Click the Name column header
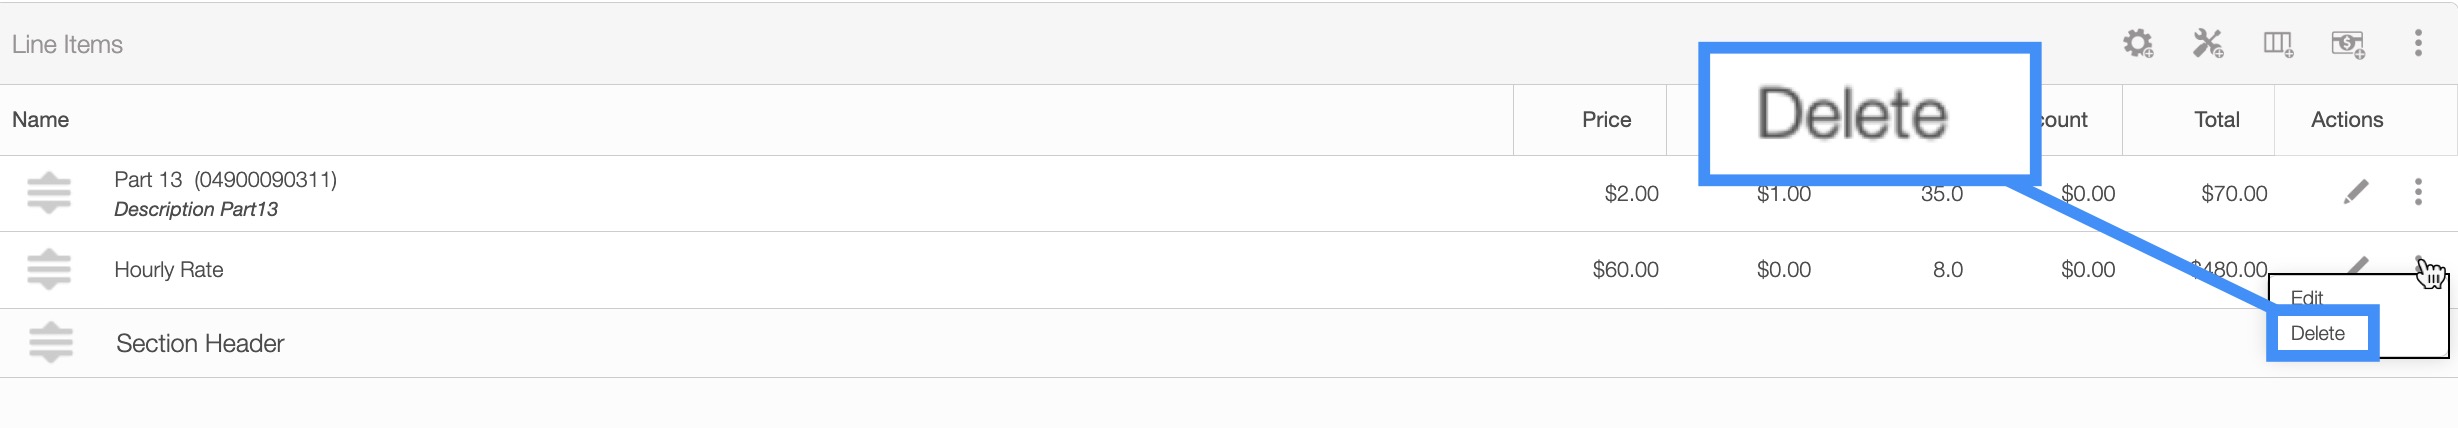 [41, 120]
